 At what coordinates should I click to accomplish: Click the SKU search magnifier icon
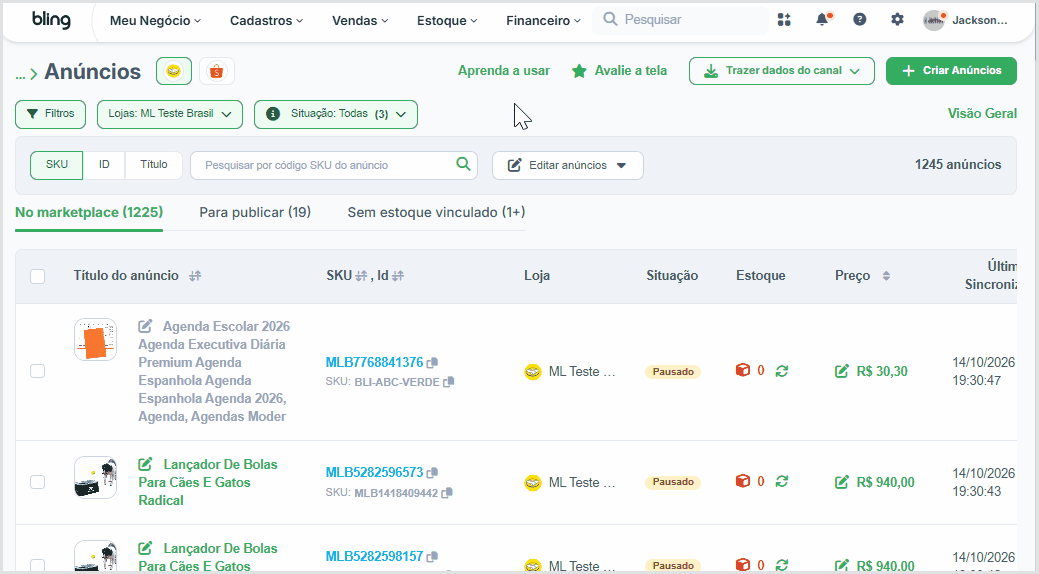[x=463, y=164]
